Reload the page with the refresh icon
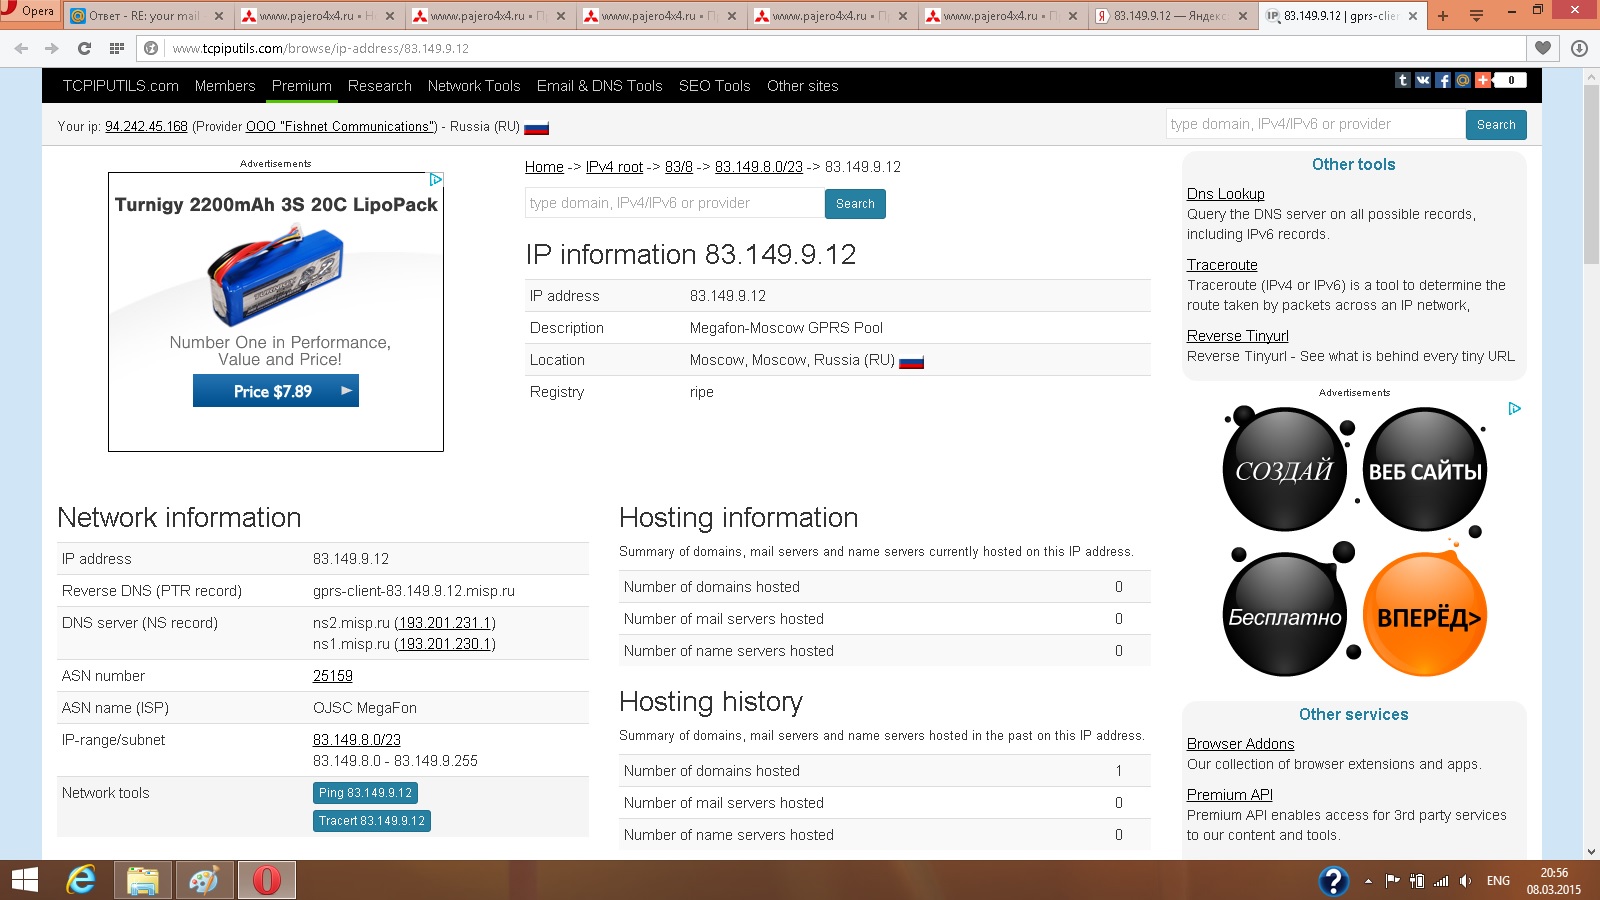This screenshot has height=900, width=1600. point(84,48)
